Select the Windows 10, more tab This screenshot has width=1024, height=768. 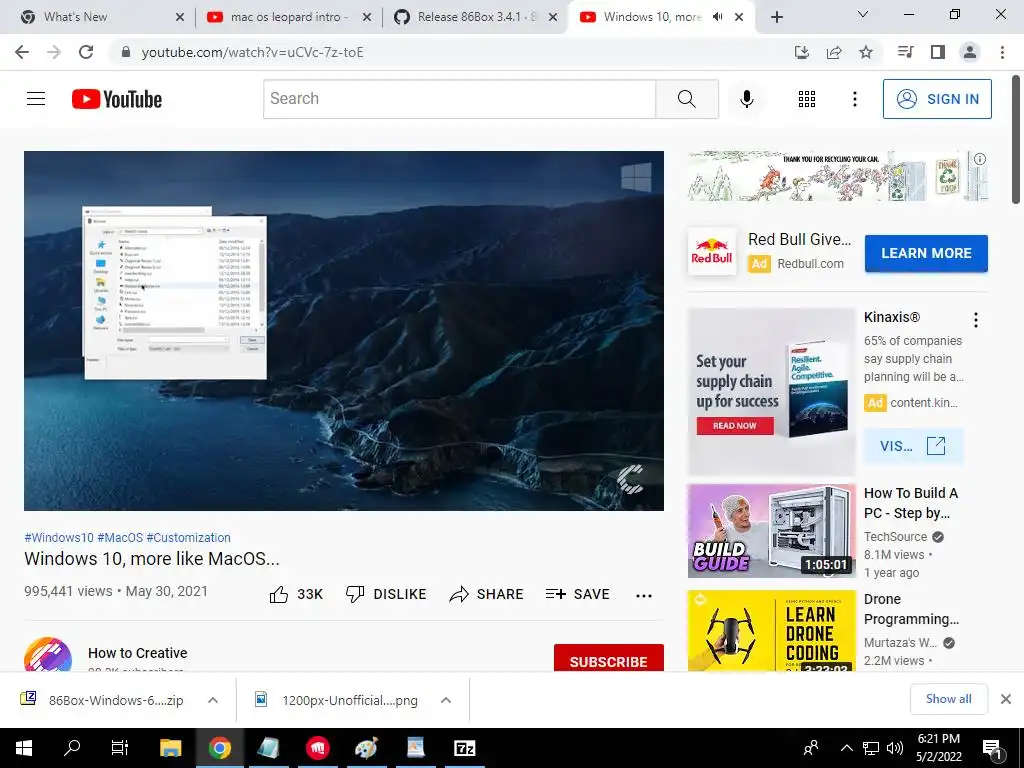653,17
